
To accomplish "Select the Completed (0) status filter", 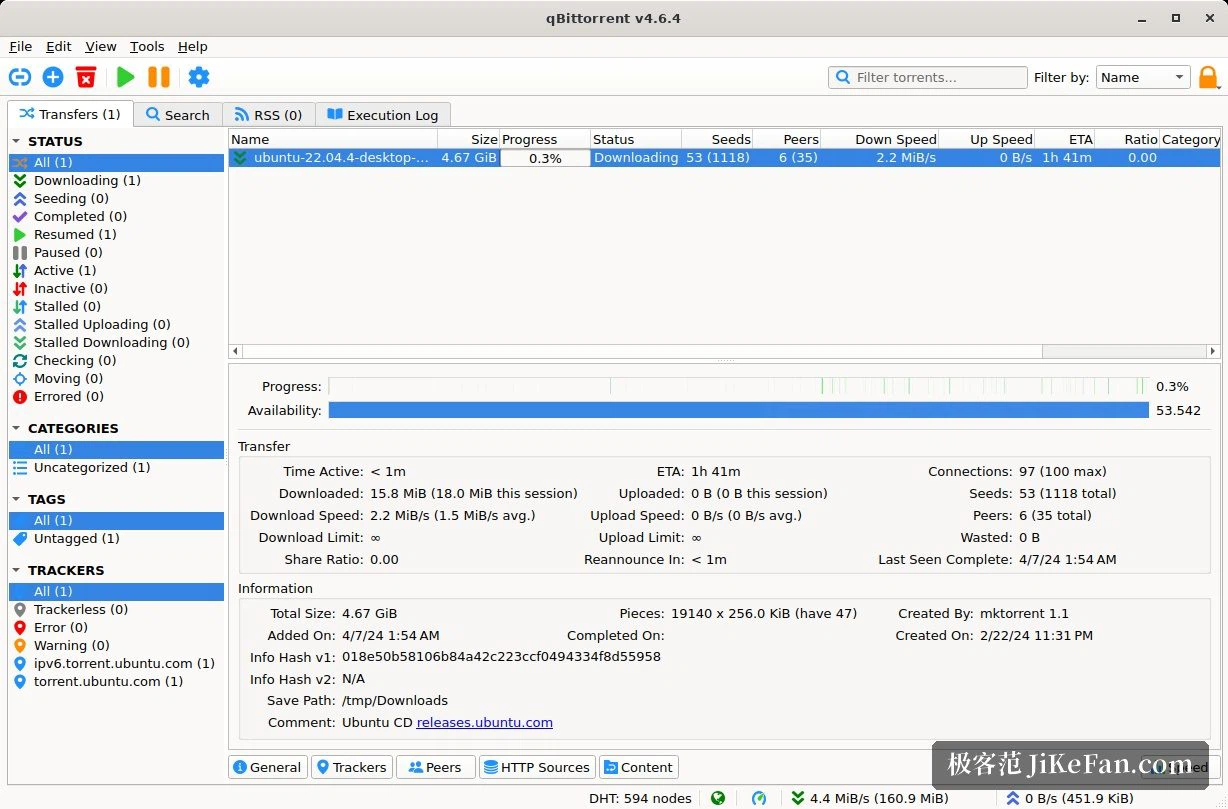I will [116, 216].
